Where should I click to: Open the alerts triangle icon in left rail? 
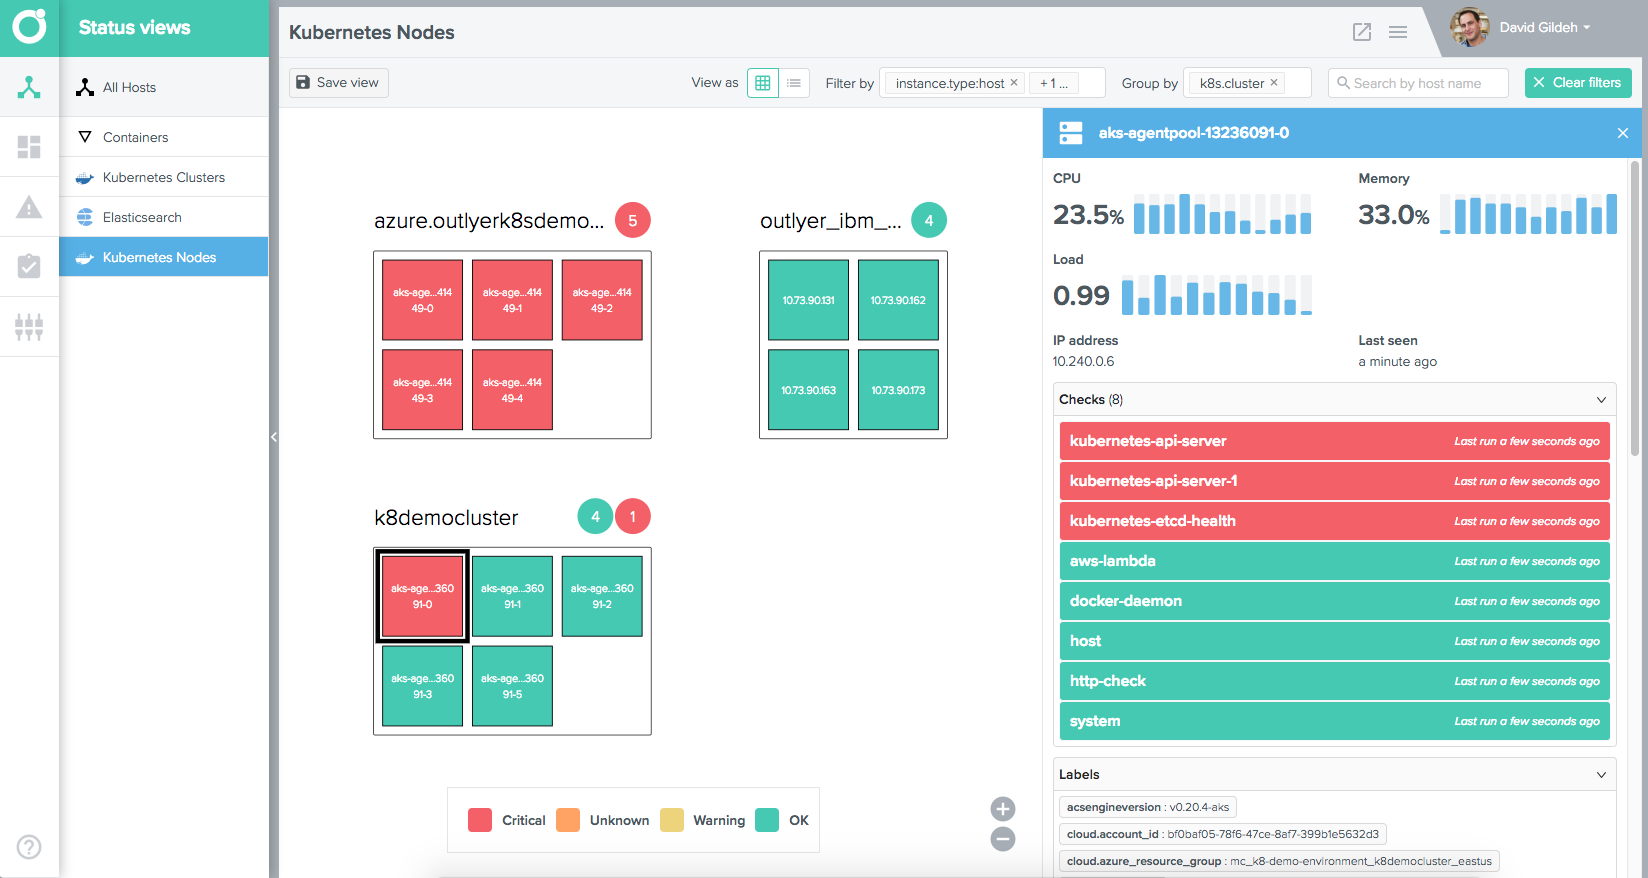pyautogui.click(x=29, y=207)
